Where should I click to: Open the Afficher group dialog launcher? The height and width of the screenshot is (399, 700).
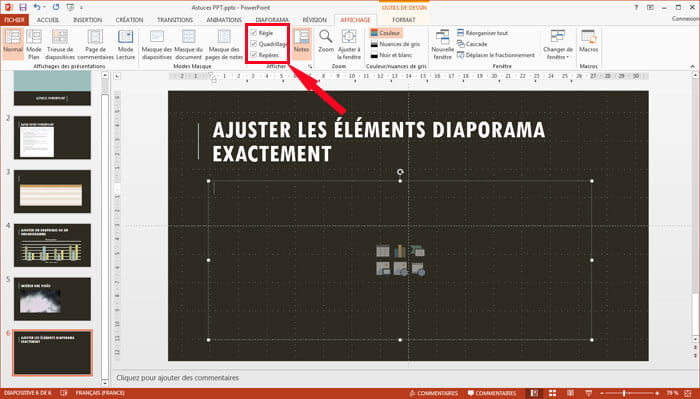[x=309, y=66]
